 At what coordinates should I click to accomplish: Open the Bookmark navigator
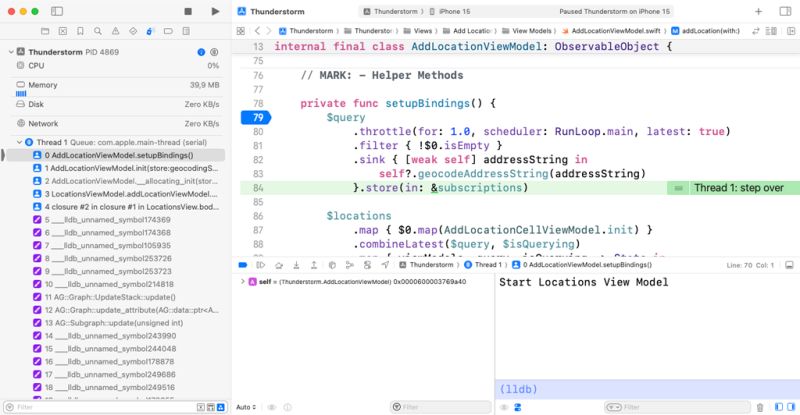click(80, 31)
